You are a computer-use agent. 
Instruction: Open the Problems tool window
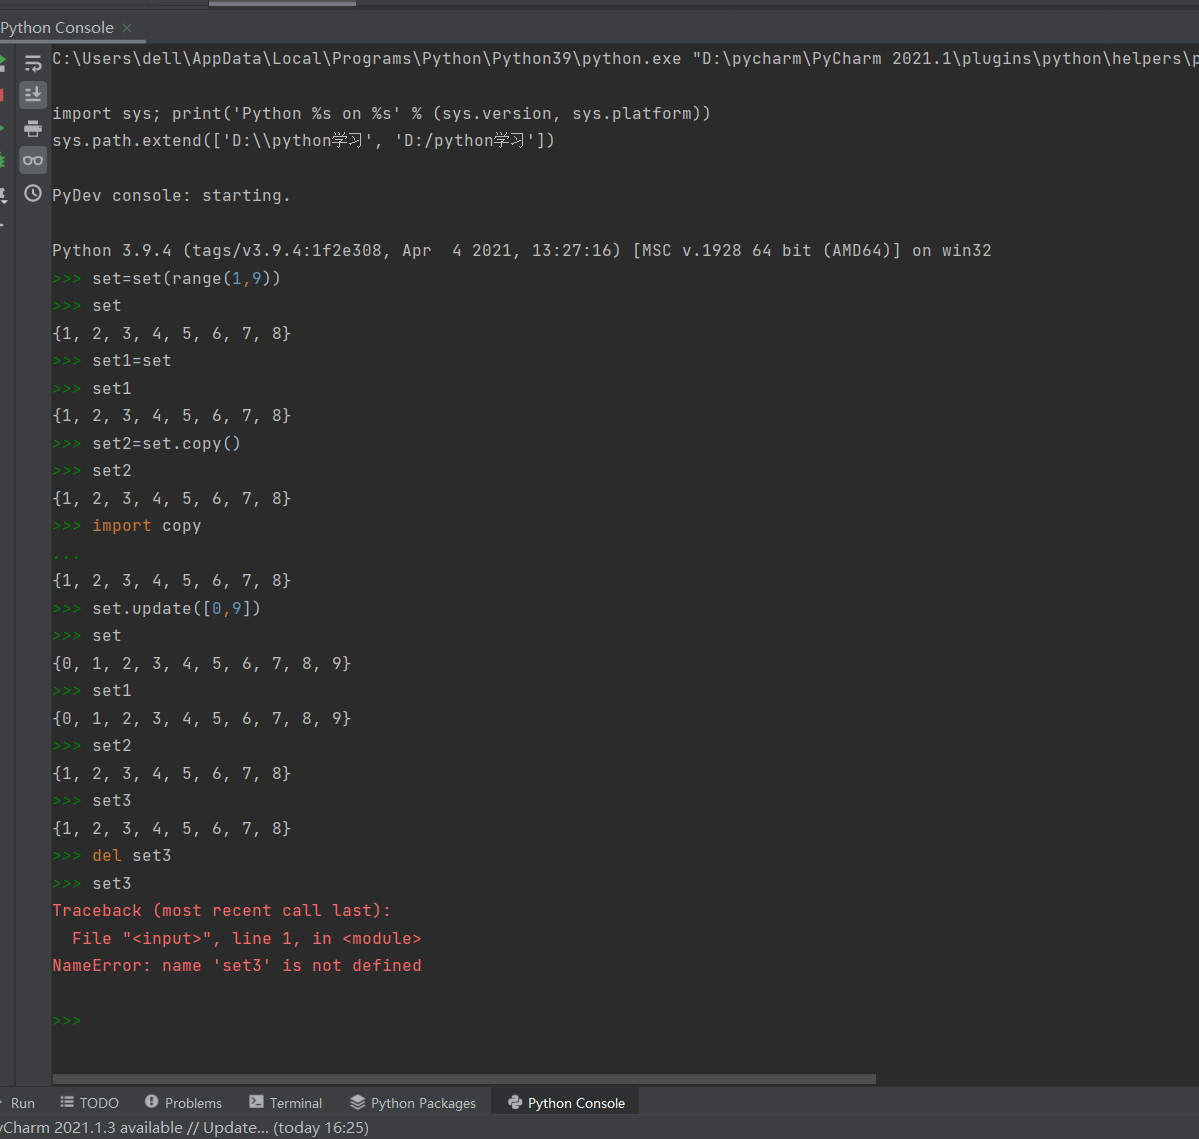[183, 1103]
